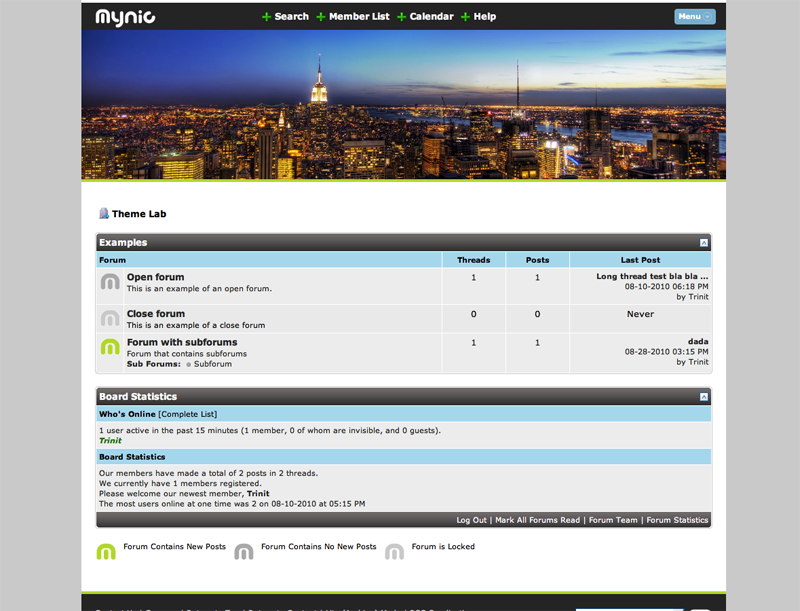Click the Close forum locked icon
The image size is (800, 611).
[x=110, y=319]
